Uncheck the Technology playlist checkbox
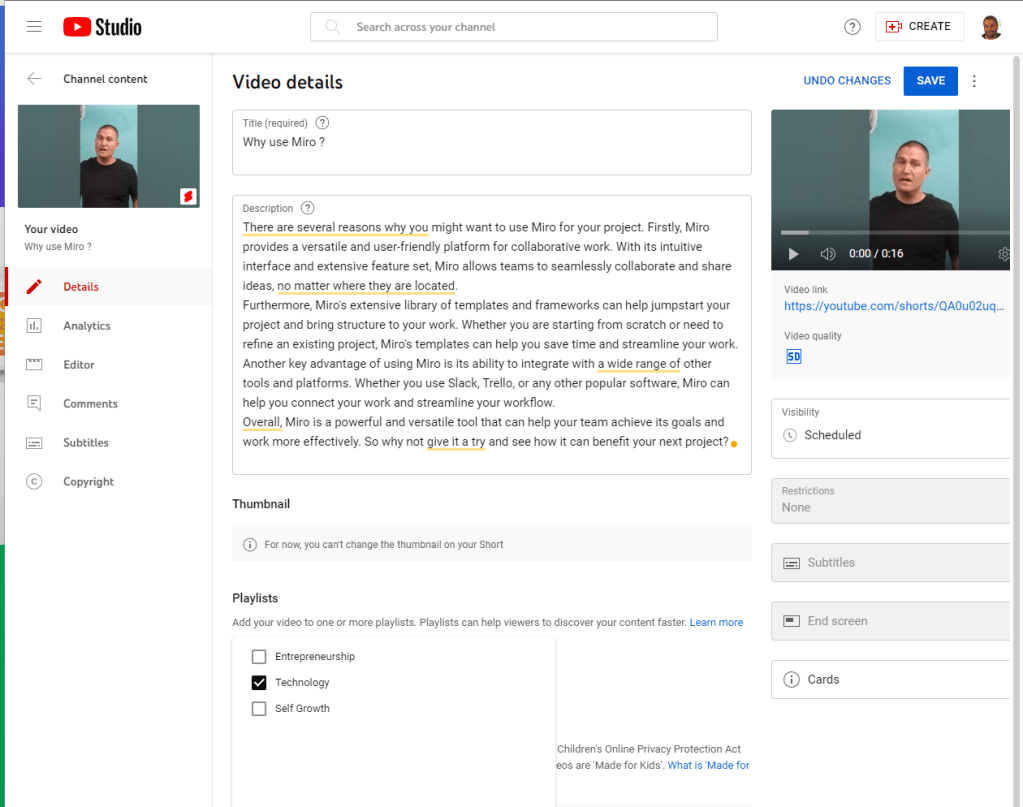1023x807 pixels. click(x=259, y=682)
